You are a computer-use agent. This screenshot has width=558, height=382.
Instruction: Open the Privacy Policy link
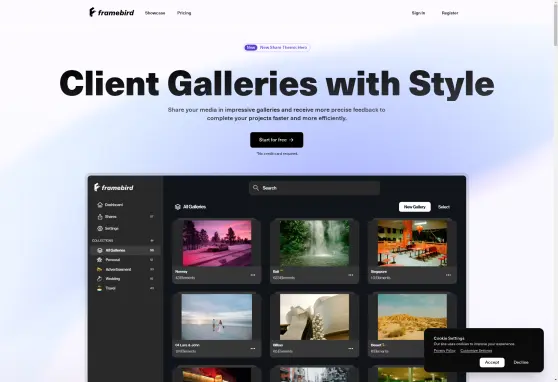click(x=444, y=351)
